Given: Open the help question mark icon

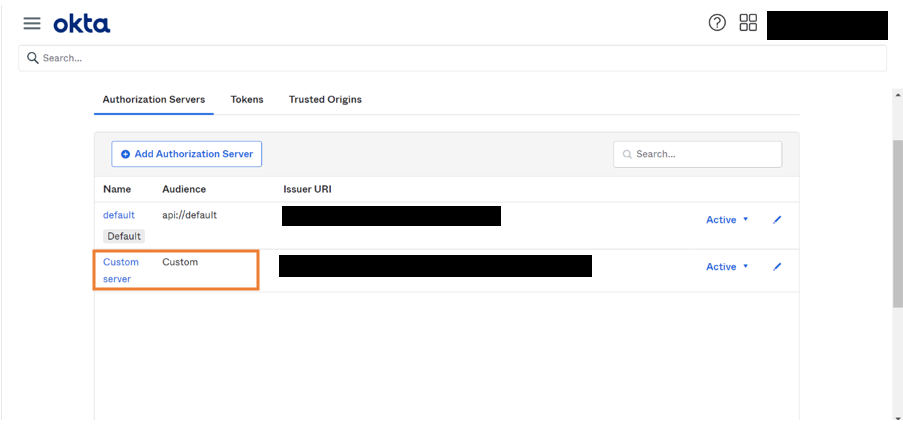Looking at the screenshot, I should click(x=717, y=23).
